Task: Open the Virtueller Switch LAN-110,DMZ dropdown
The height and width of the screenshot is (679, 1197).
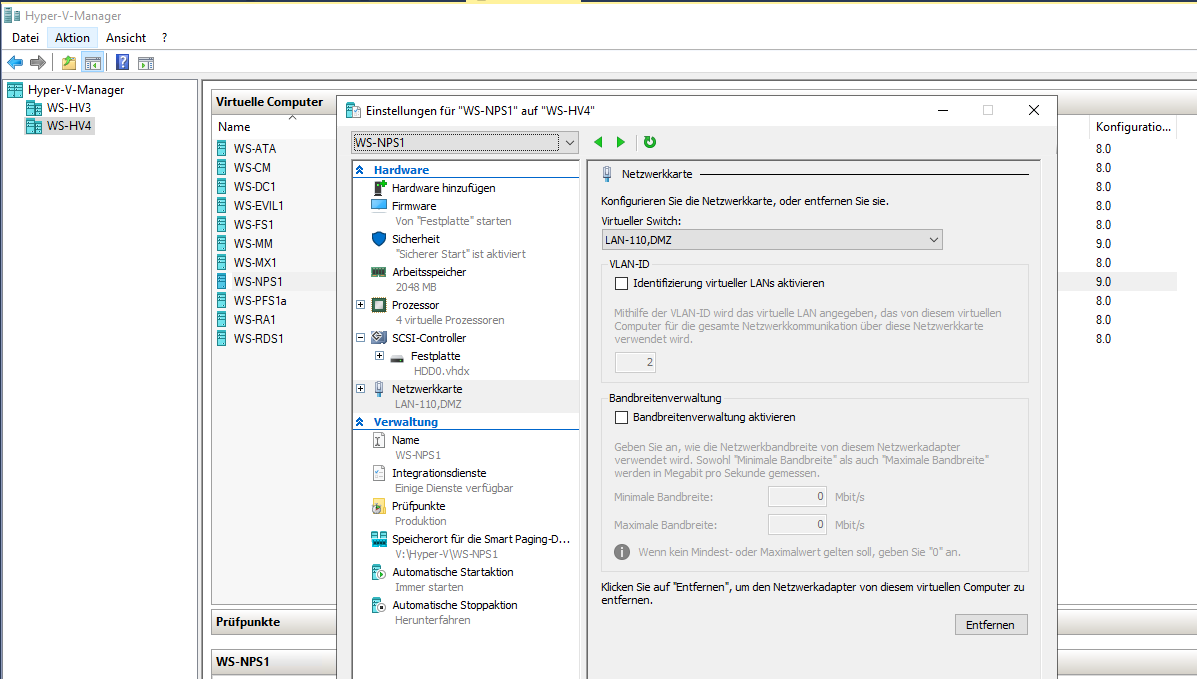Action: click(772, 240)
